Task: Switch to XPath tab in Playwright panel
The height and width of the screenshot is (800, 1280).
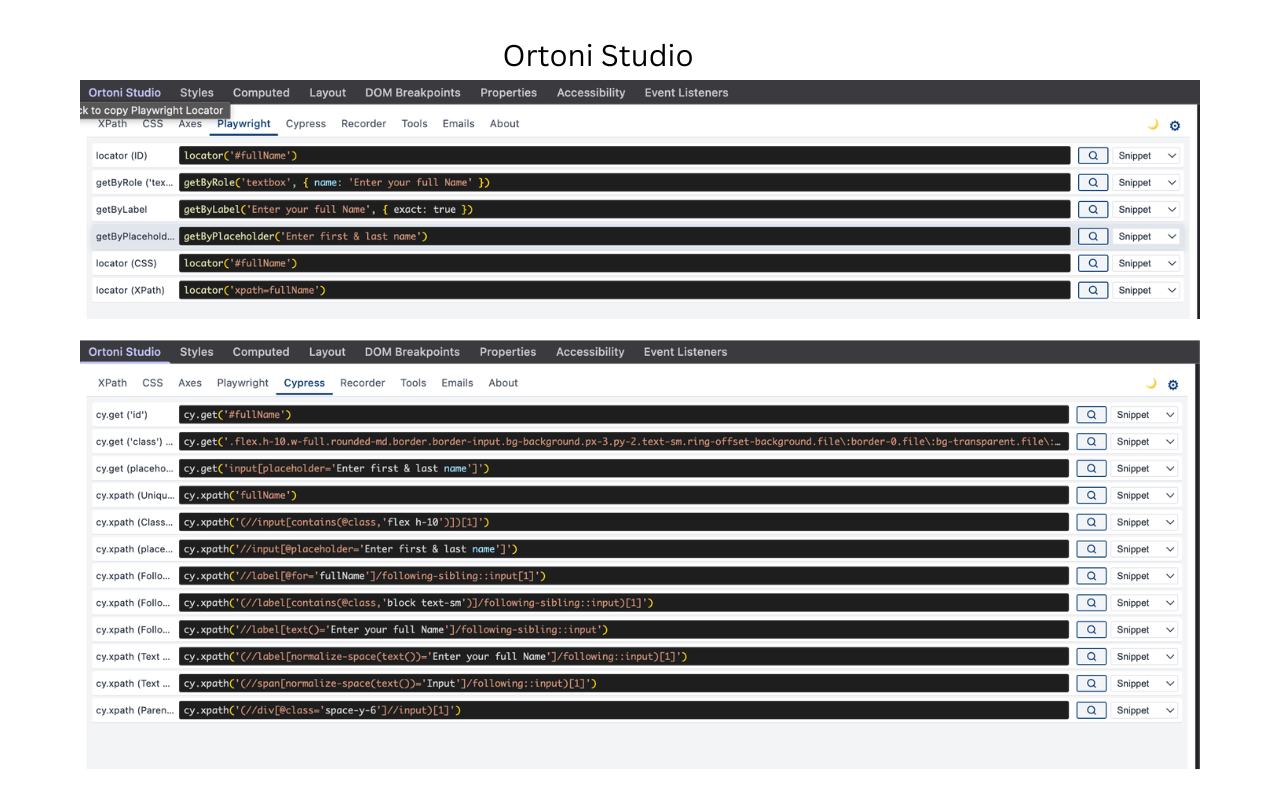Action: pos(112,124)
